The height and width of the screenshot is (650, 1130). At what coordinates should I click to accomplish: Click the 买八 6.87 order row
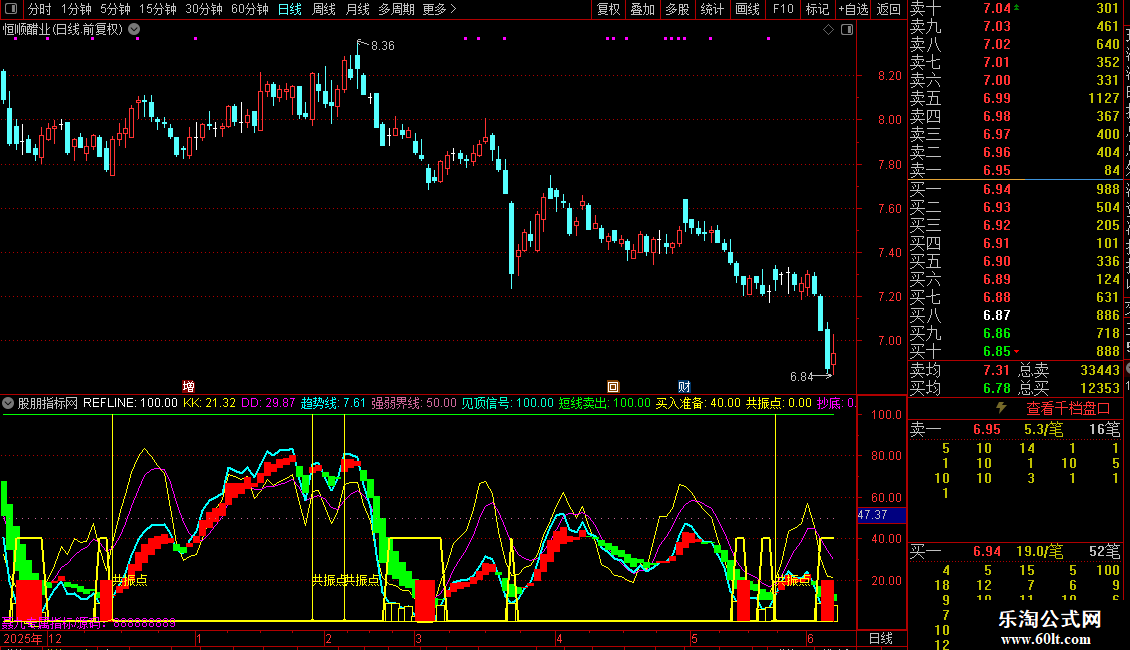[x=1015, y=315]
